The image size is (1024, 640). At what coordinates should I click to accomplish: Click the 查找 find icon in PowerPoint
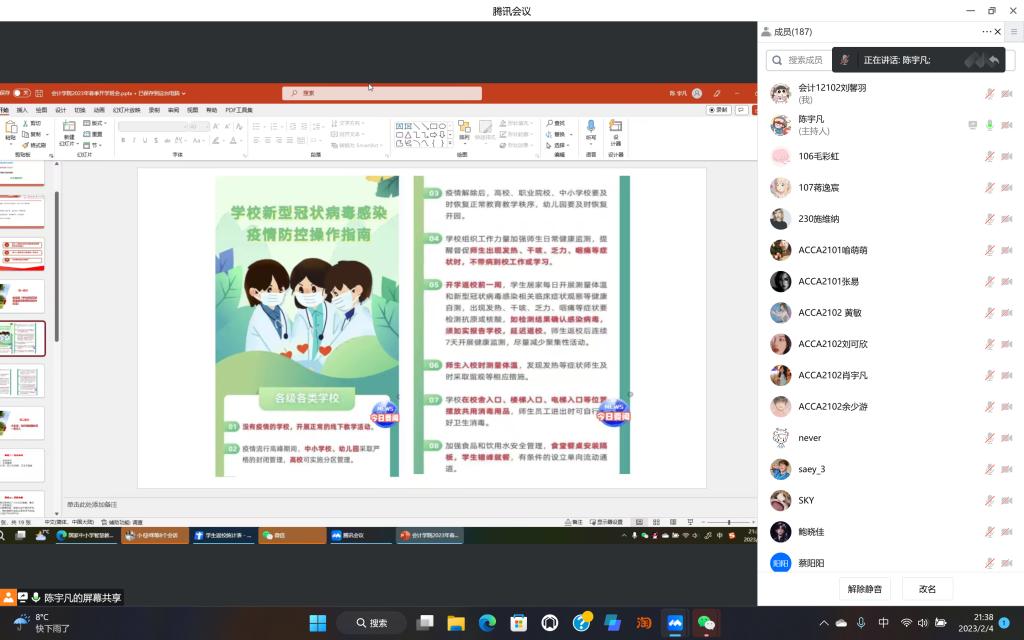coord(556,123)
